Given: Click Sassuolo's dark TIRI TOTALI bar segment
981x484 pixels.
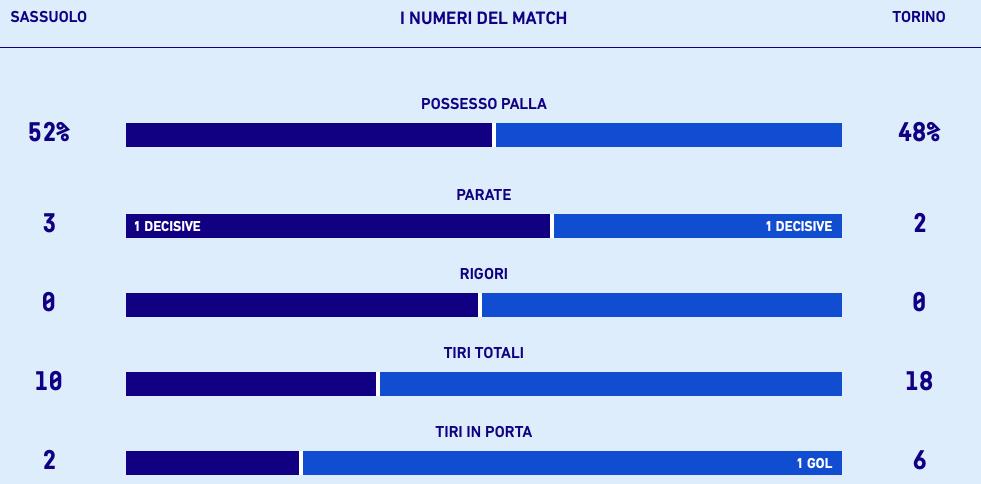Looking at the screenshot, I should tap(250, 384).
